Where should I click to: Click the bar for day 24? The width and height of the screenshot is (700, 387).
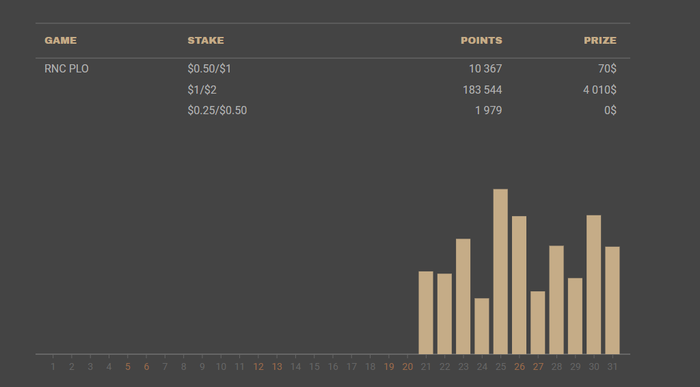click(x=482, y=326)
